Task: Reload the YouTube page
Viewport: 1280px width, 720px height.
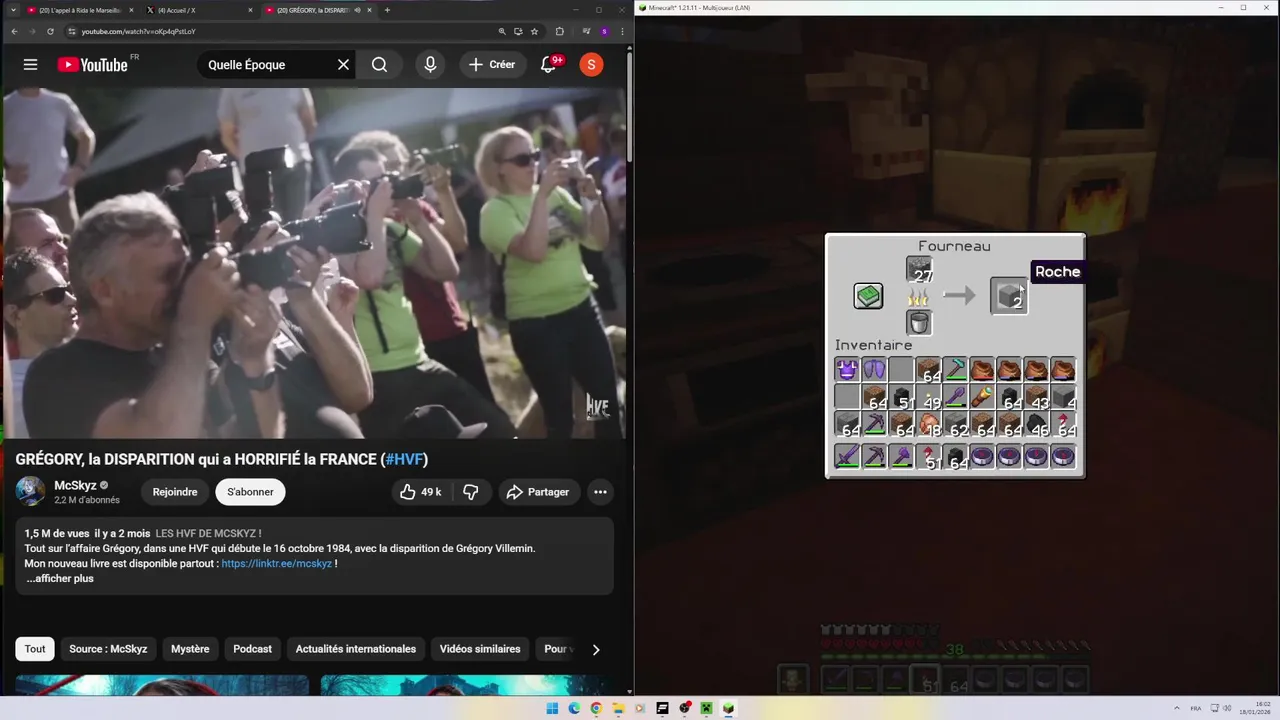Action: click(x=50, y=31)
